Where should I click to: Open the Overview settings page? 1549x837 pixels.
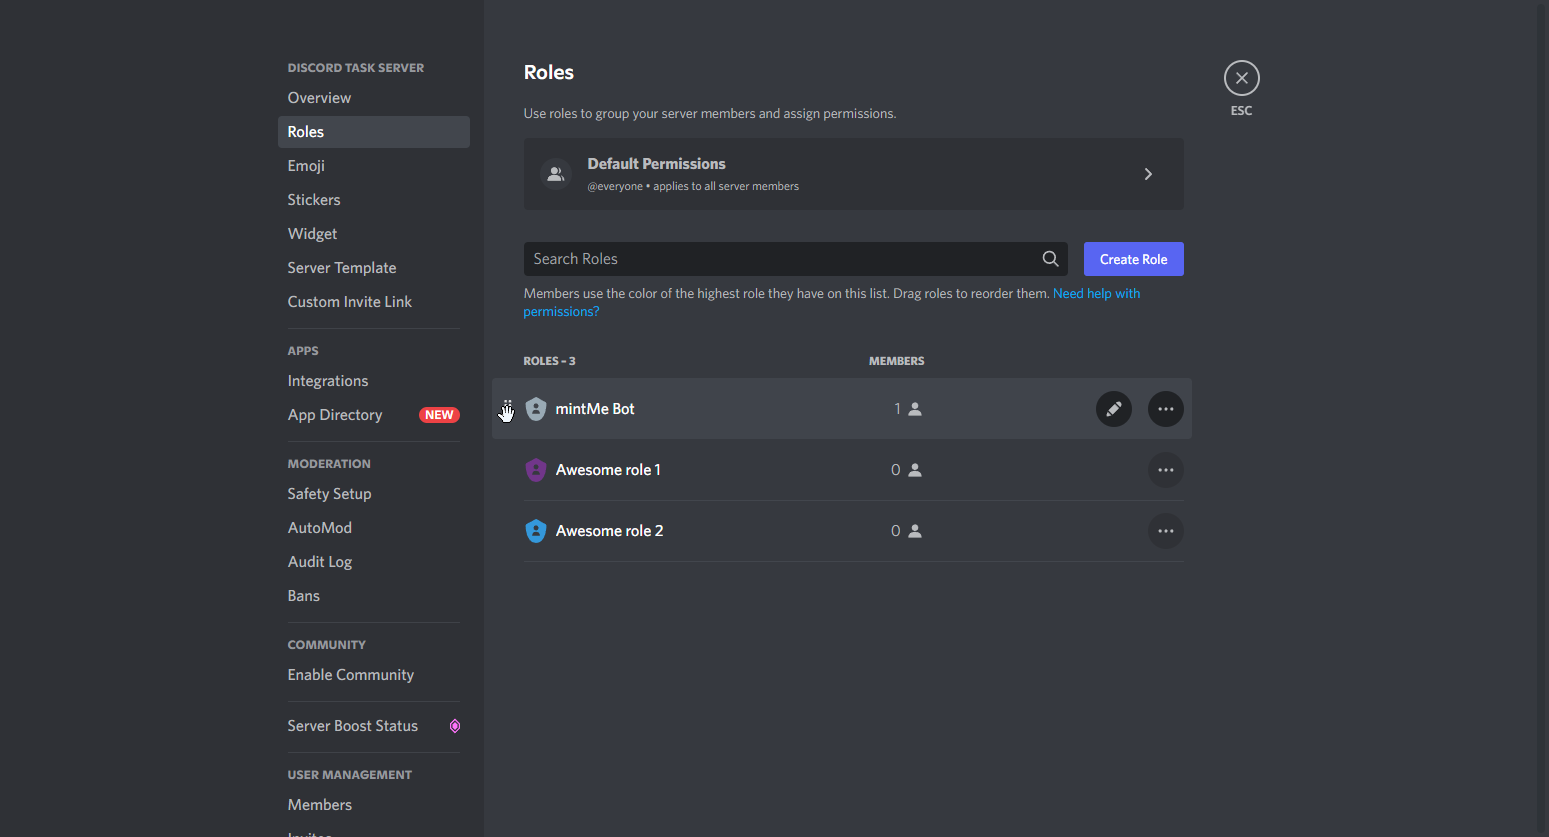(x=319, y=98)
